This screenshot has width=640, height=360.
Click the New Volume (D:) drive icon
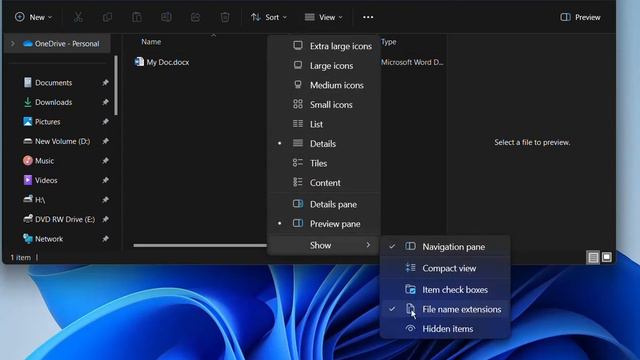[27, 141]
